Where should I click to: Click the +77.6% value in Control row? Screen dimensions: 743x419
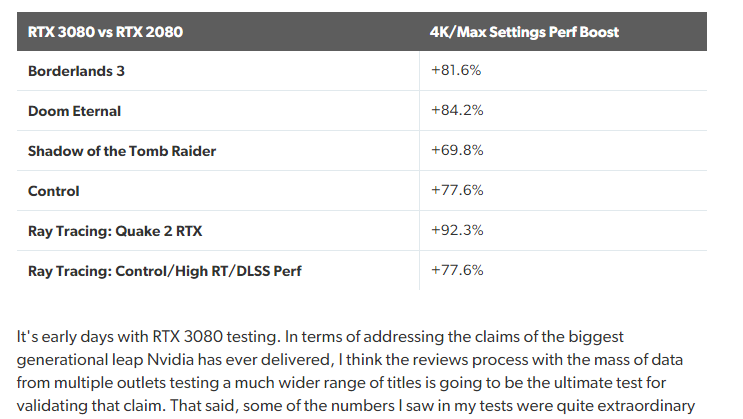click(x=457, y=190)
